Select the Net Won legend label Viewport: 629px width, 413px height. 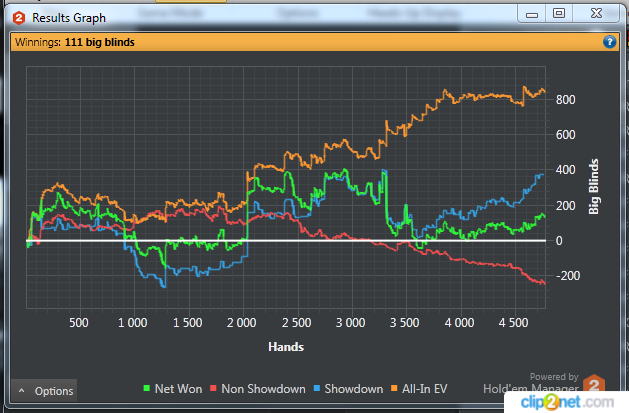(179, 389)
